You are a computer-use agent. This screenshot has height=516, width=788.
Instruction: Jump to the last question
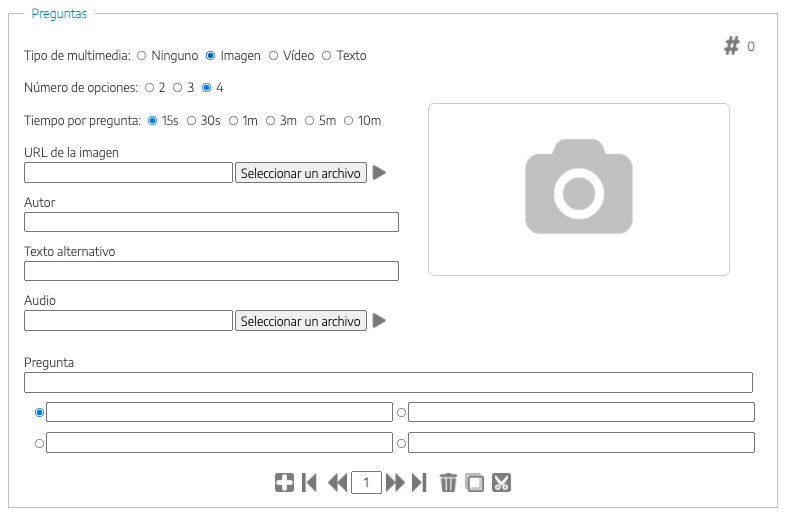[419, 483]
